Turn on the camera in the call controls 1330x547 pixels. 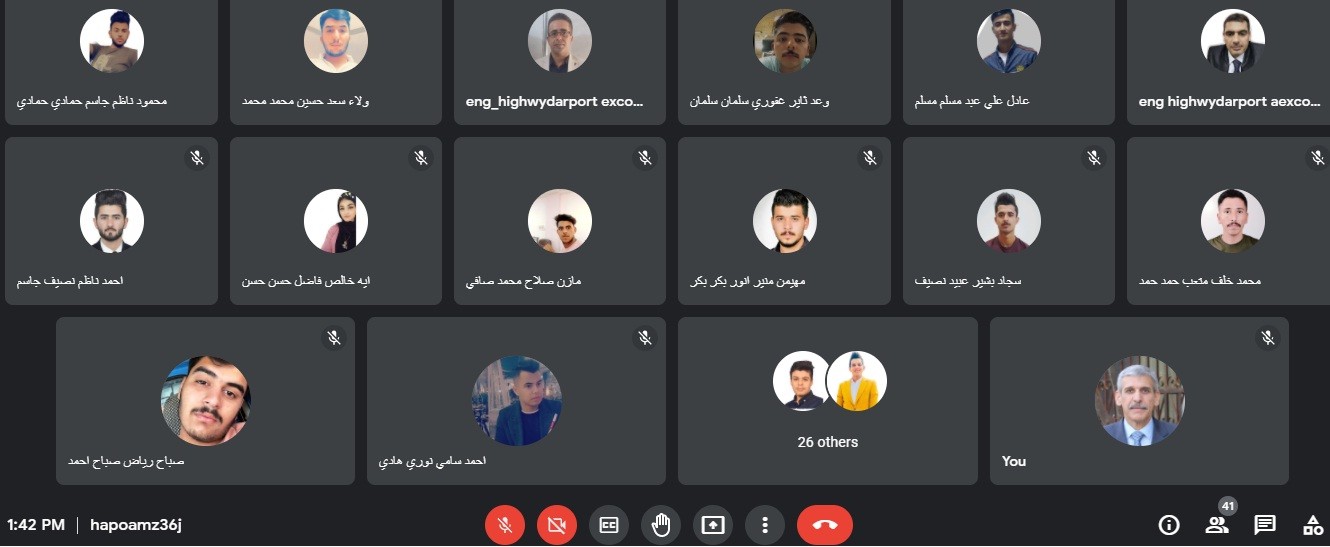point(557,524)
